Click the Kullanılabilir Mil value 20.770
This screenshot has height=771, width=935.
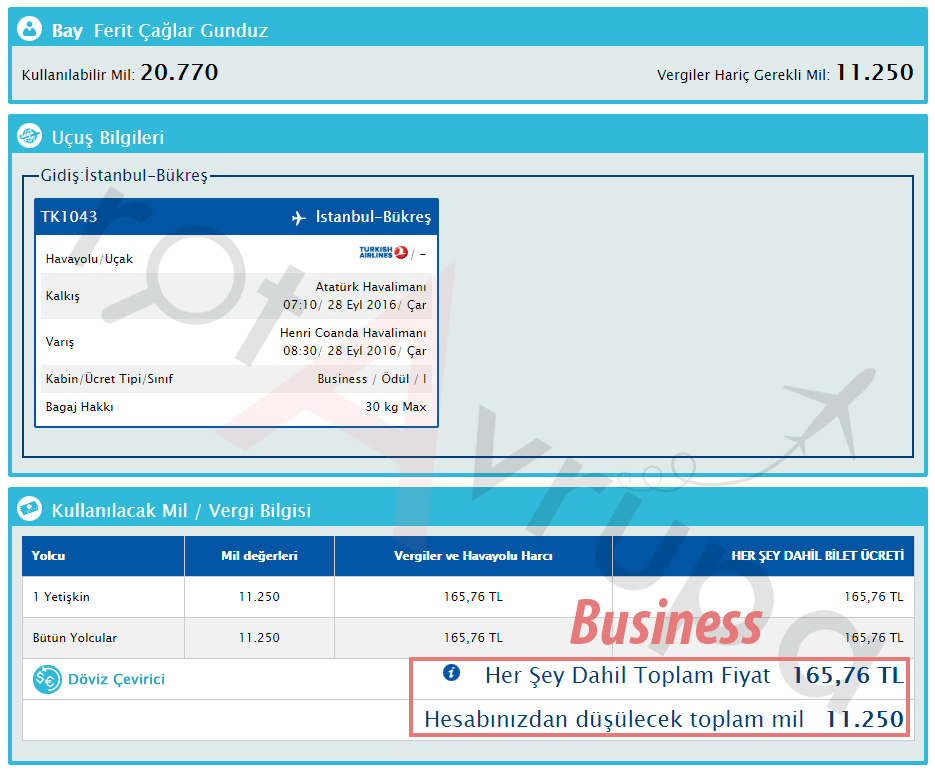[x=179, y=72]
